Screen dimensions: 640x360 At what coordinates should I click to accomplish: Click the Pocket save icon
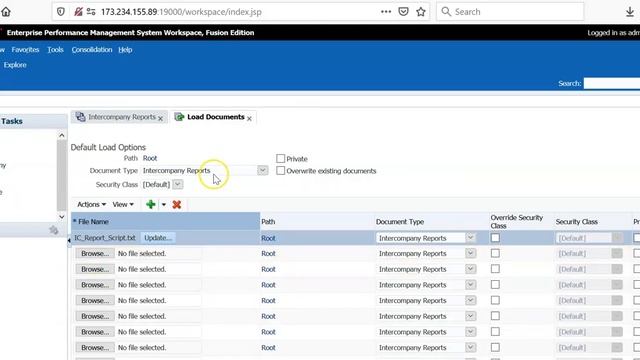pyautogui.click(x=403, y=12)
